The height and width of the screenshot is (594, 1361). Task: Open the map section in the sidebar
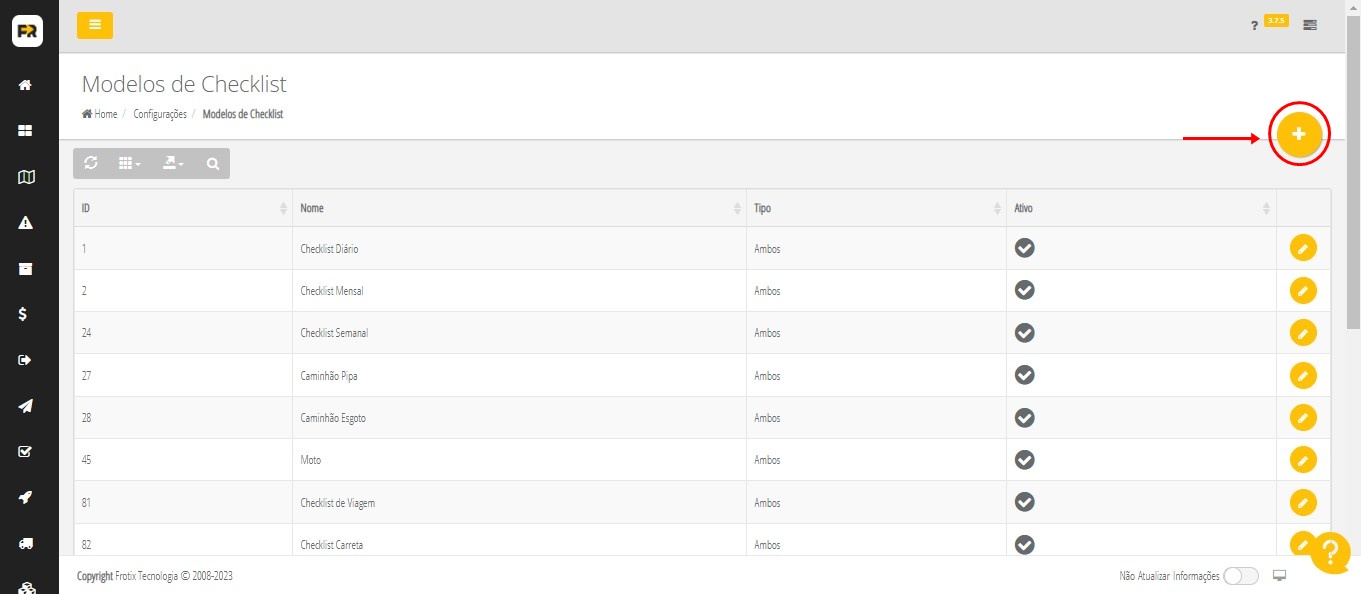pyautogui.click(x=26, y=177)
